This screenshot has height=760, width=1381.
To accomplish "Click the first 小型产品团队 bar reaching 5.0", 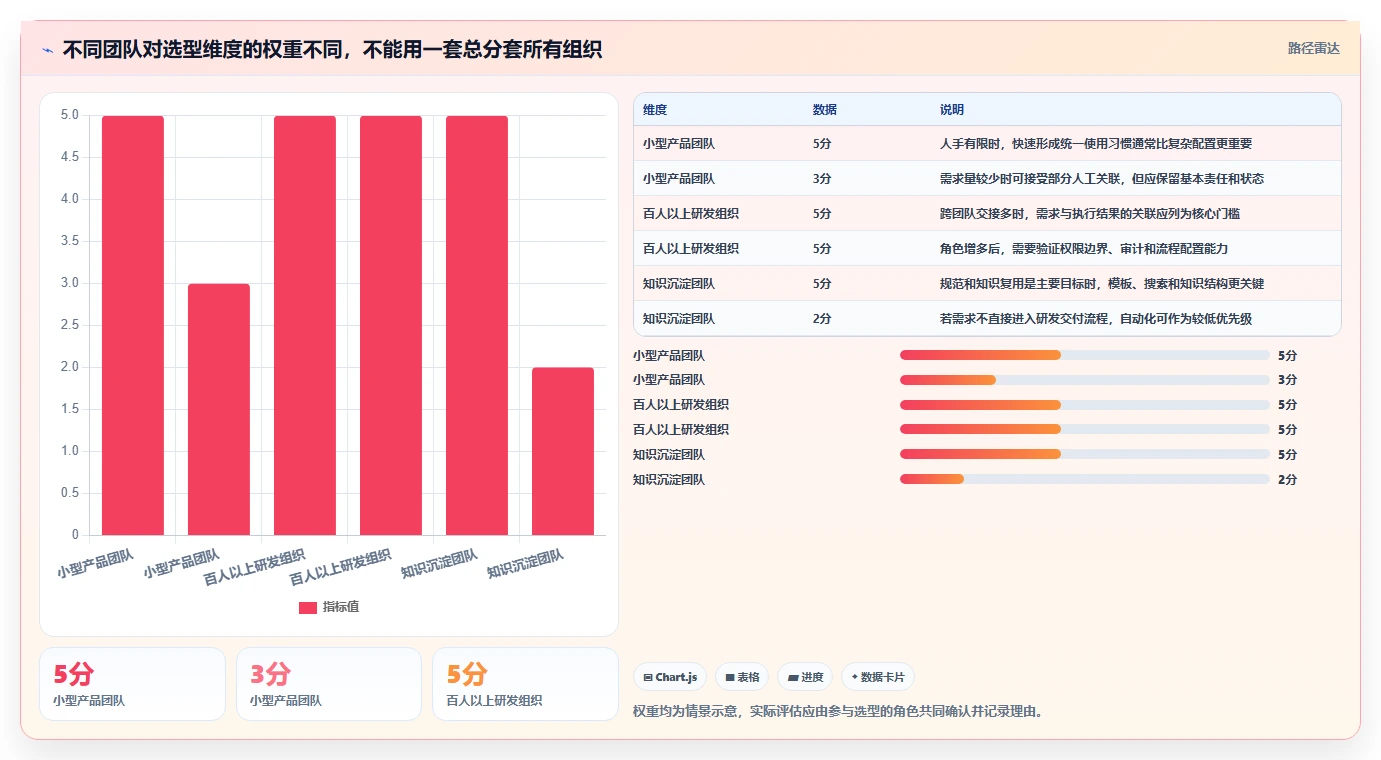I will [x=133, y=325].
